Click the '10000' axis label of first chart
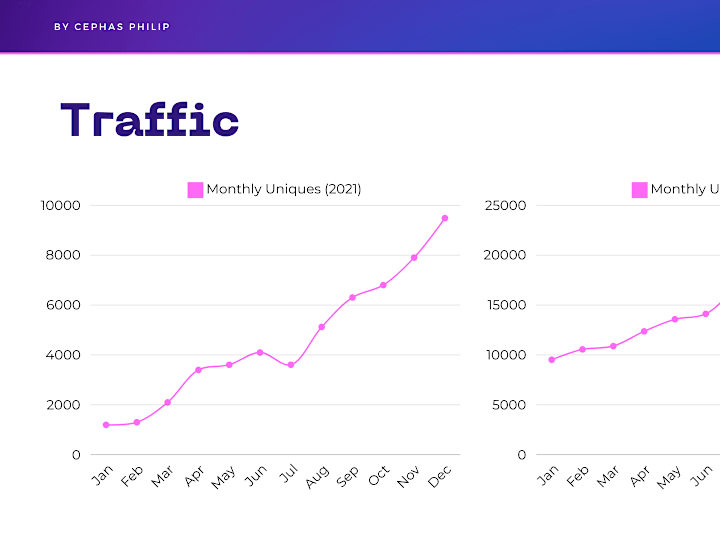Image resolution: width=720 pixels, height=540 pixels. (61, 205)
